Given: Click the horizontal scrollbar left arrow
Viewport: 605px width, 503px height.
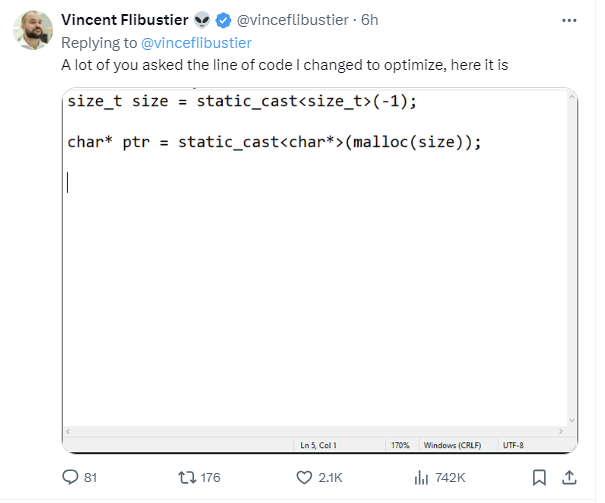Looking at the screenshot, I should [69, 432].
